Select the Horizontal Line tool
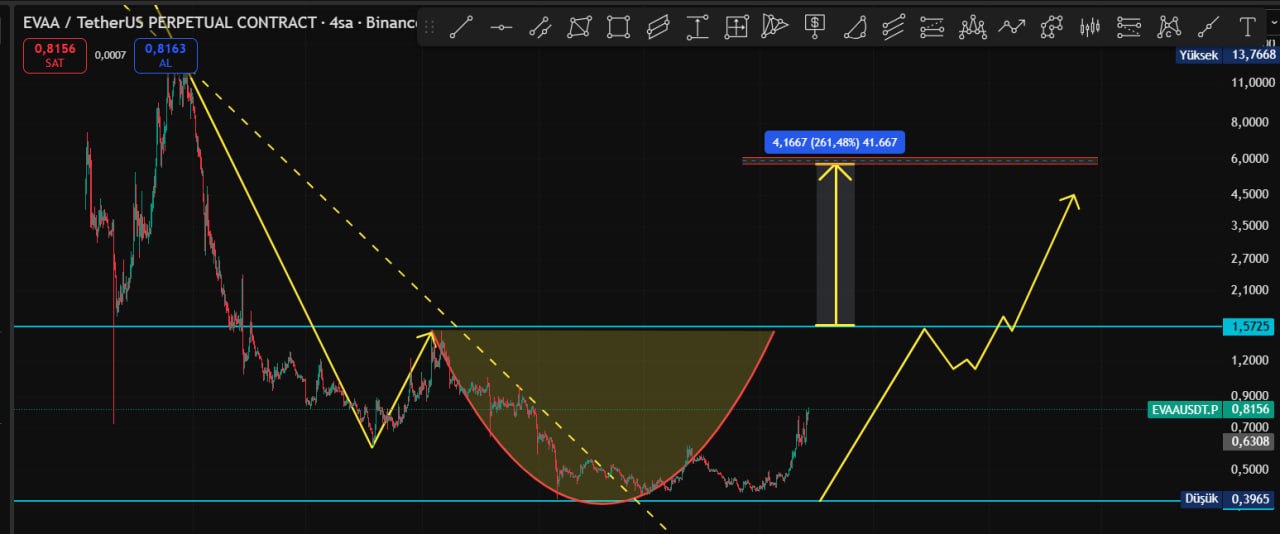This screenshot has height=534, width=1280. coord(501,27)
